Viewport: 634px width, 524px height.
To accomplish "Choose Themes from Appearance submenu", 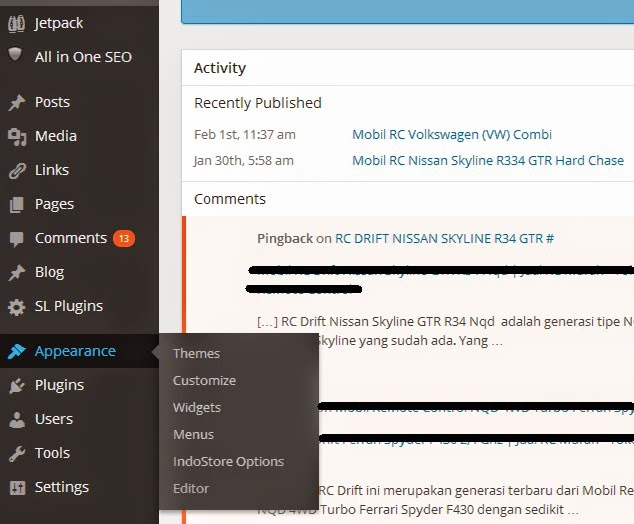I will [197, 353].
